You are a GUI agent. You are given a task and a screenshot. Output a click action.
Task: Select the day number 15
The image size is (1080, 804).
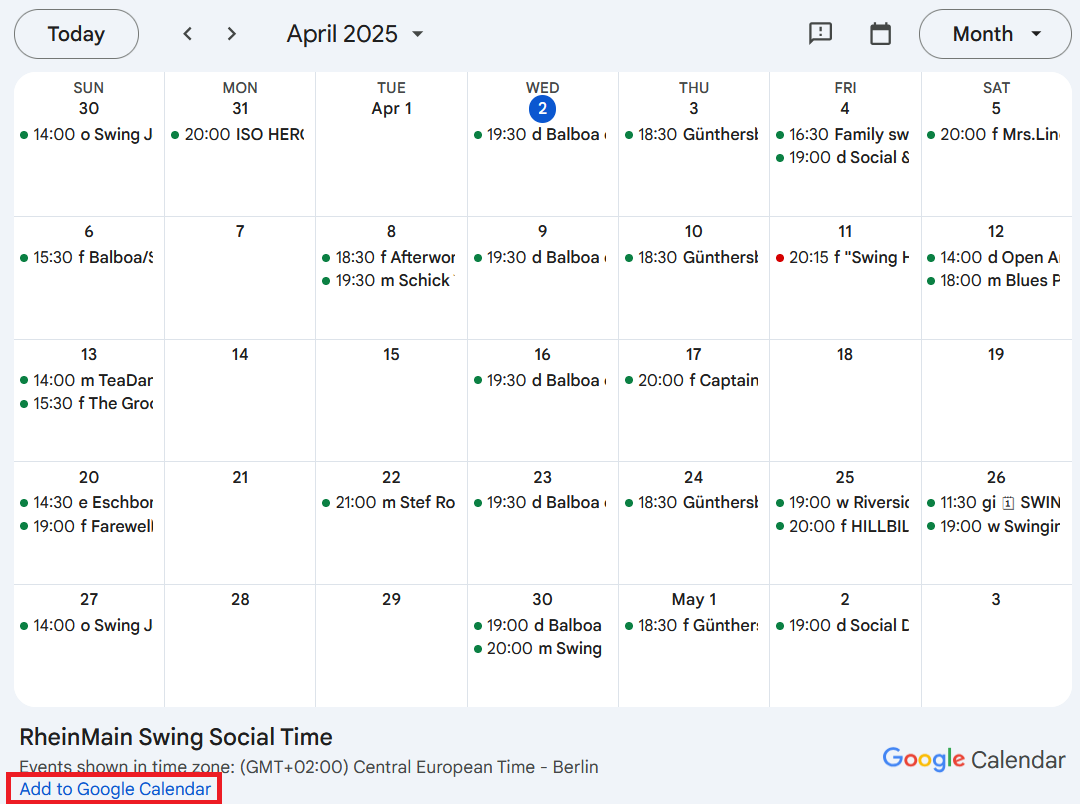tap(391, 354)
